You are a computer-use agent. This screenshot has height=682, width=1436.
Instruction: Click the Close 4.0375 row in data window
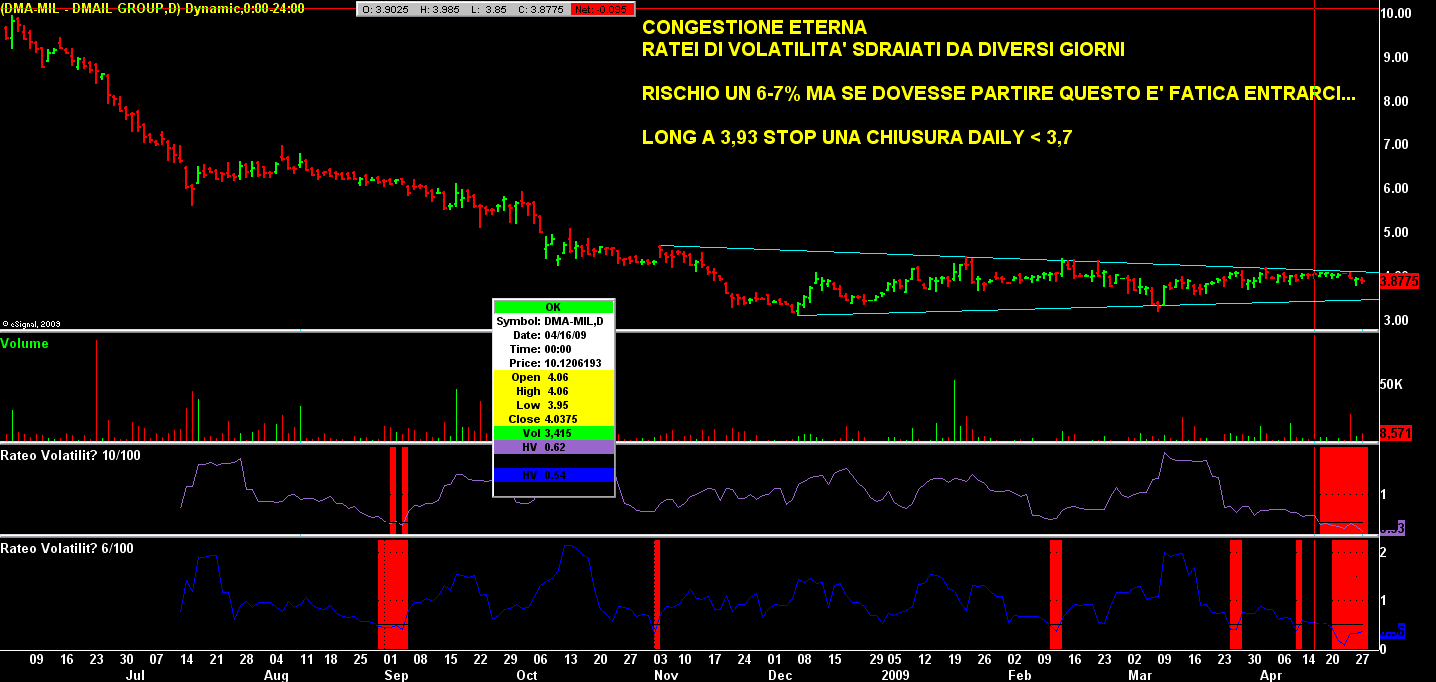553,418
